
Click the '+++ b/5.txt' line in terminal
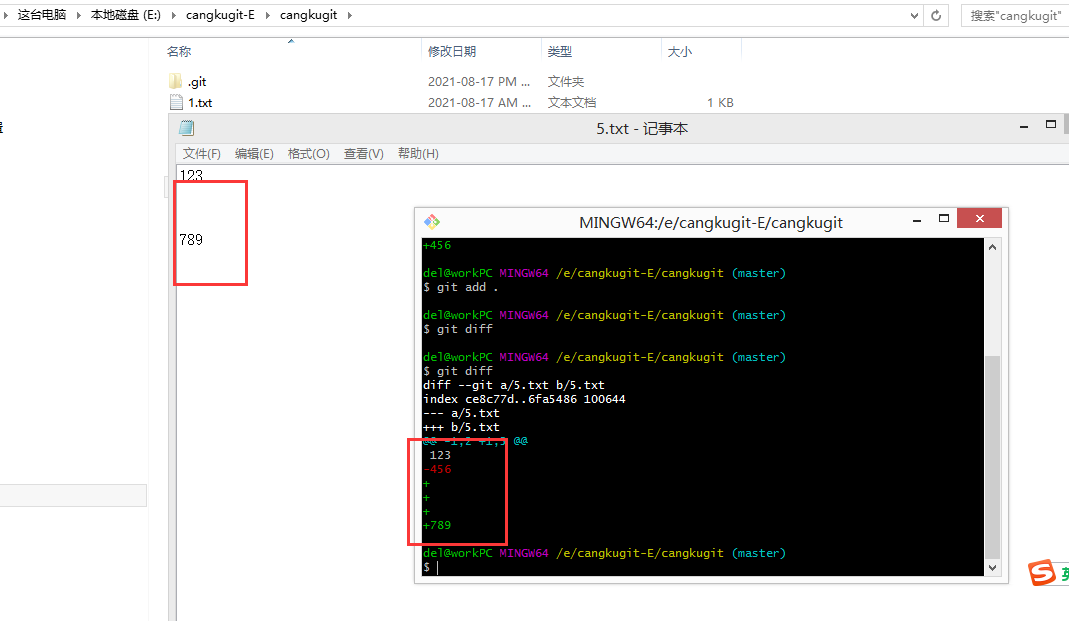click(x=461, y=427)
